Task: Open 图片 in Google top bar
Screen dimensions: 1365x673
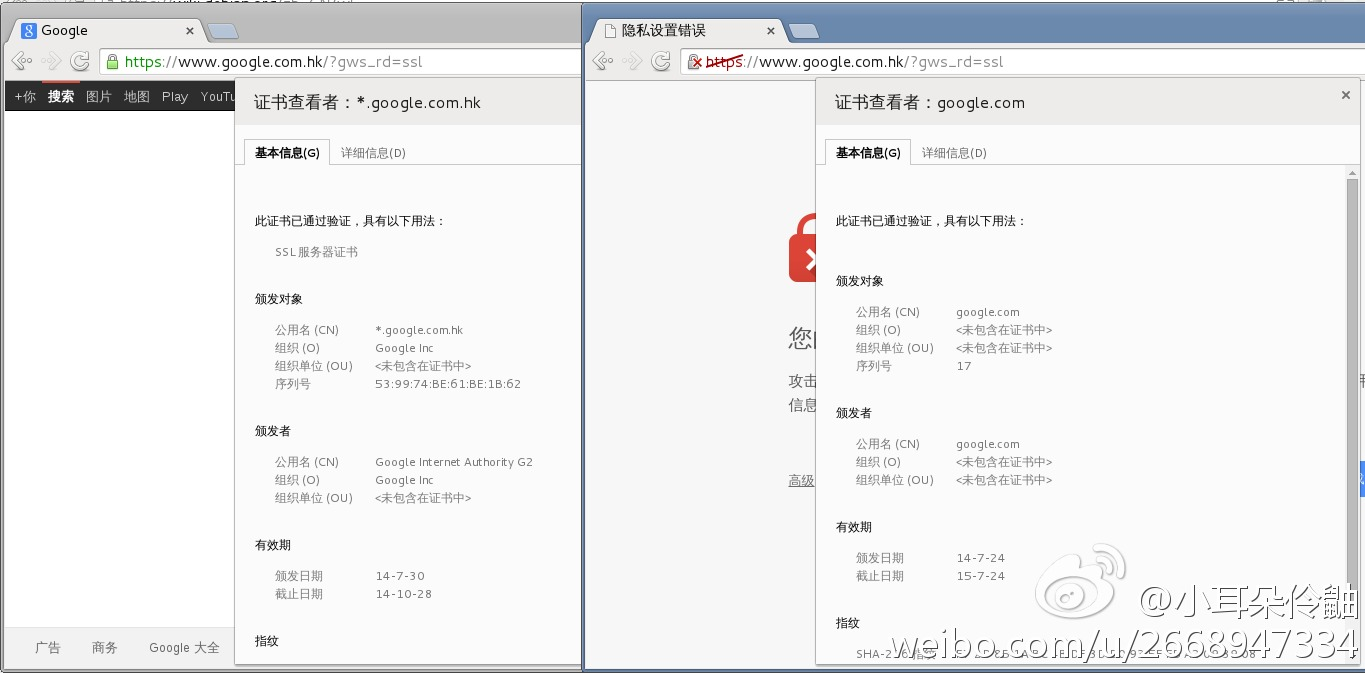Action: [99, 96]
